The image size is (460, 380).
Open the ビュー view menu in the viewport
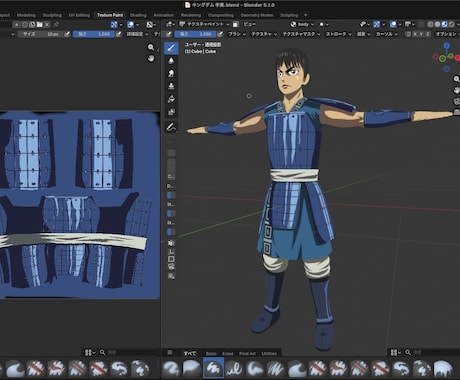click(x=249, y=24)
